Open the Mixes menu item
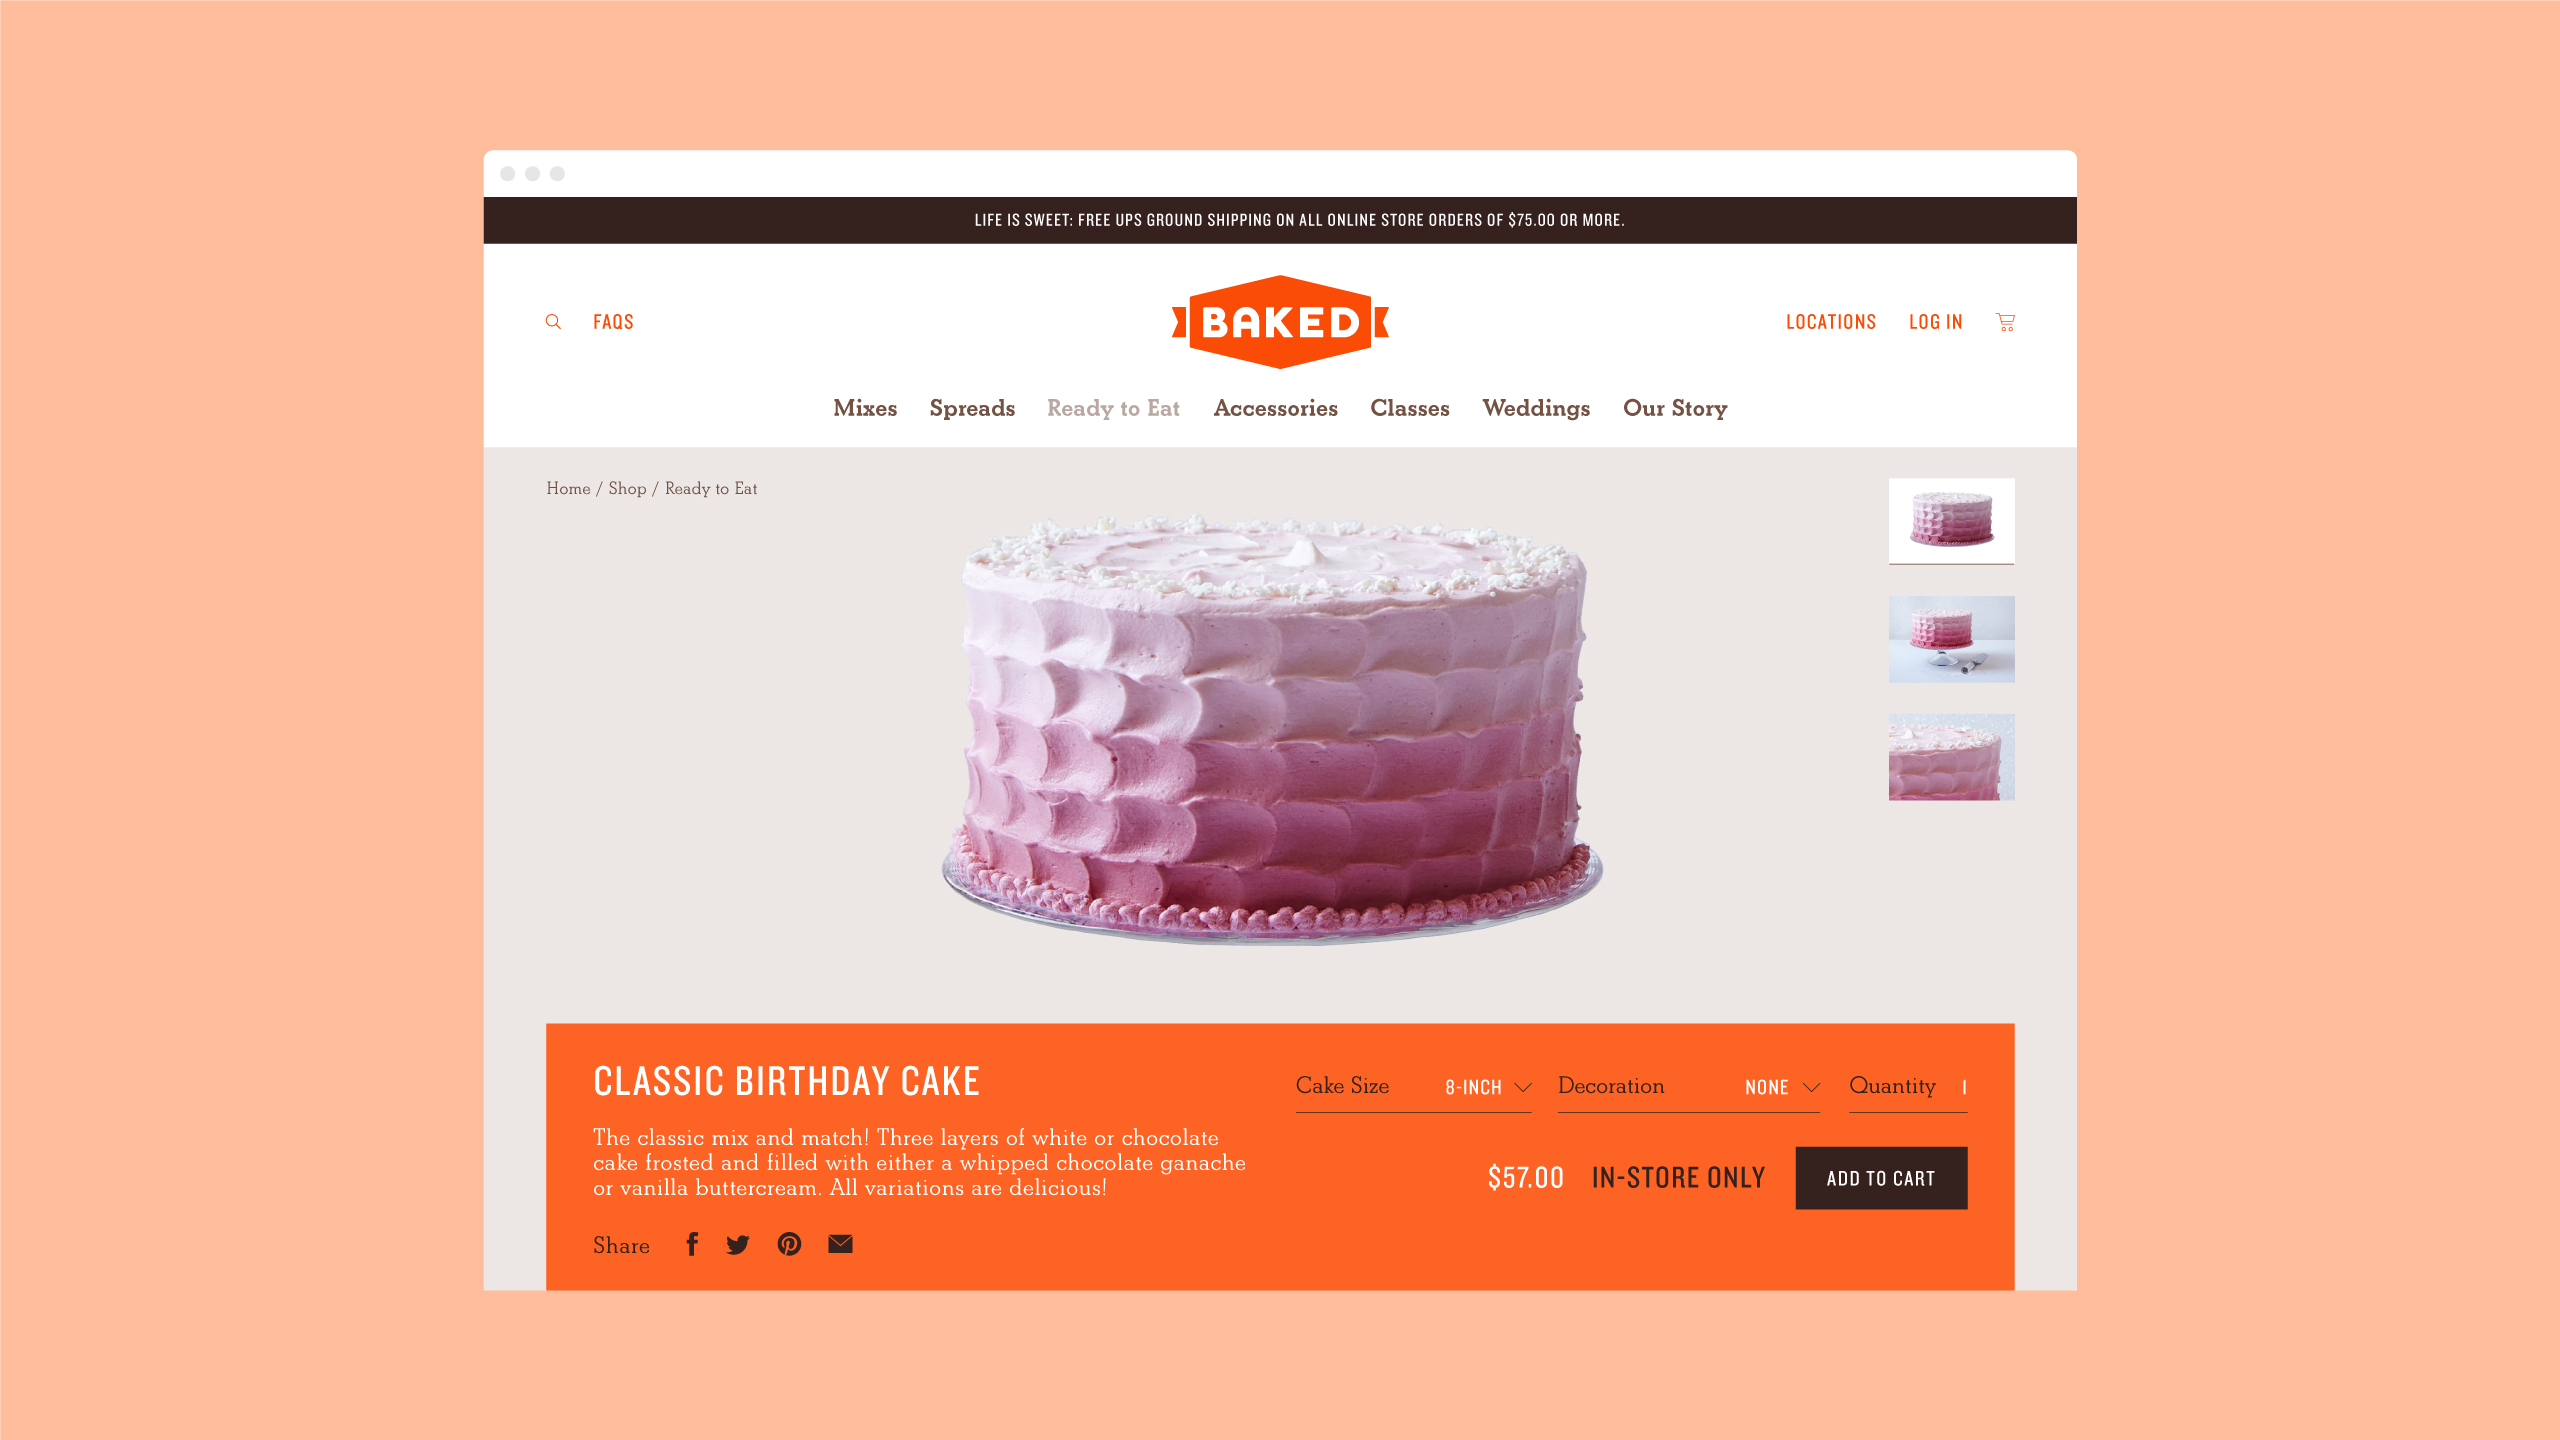Screen dimensions: 2560x1440 [x=865, y=408]
